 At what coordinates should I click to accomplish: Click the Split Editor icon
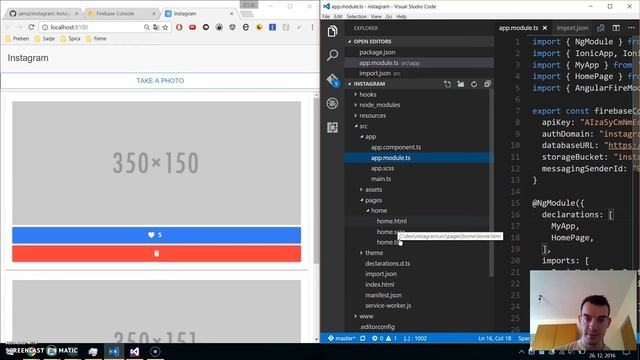click(616, 28)
